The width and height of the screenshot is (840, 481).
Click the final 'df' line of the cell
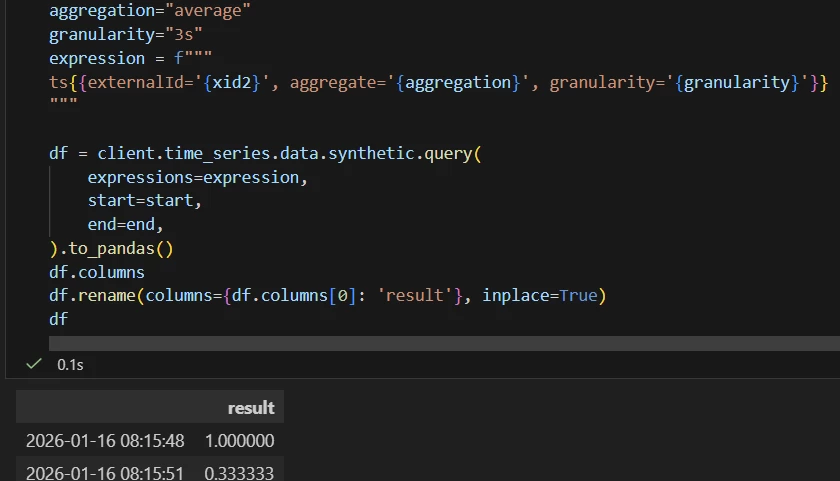(x=58, y=320)
